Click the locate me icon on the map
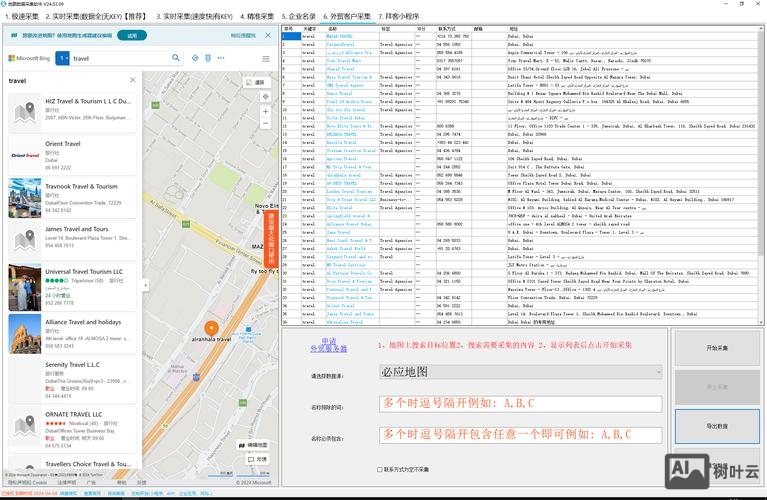 265,96
